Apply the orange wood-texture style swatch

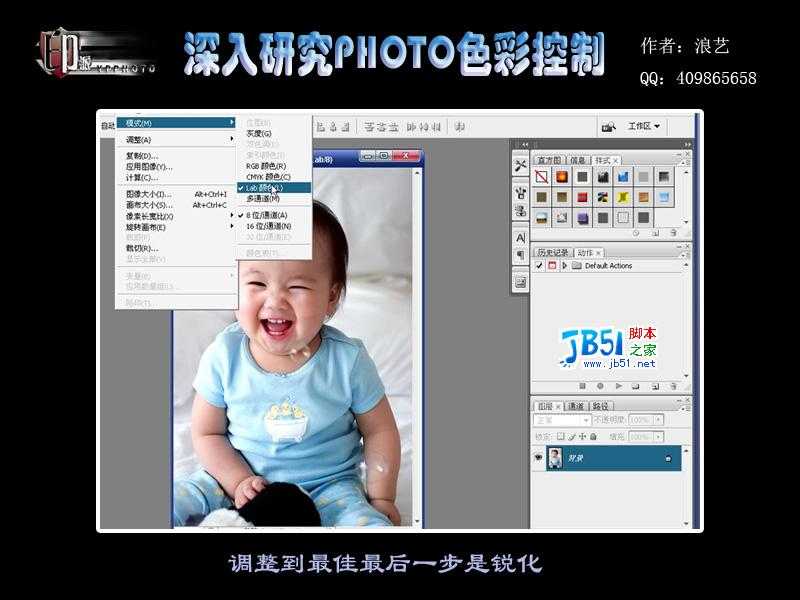pyautogui.click(x=643, y=197)
